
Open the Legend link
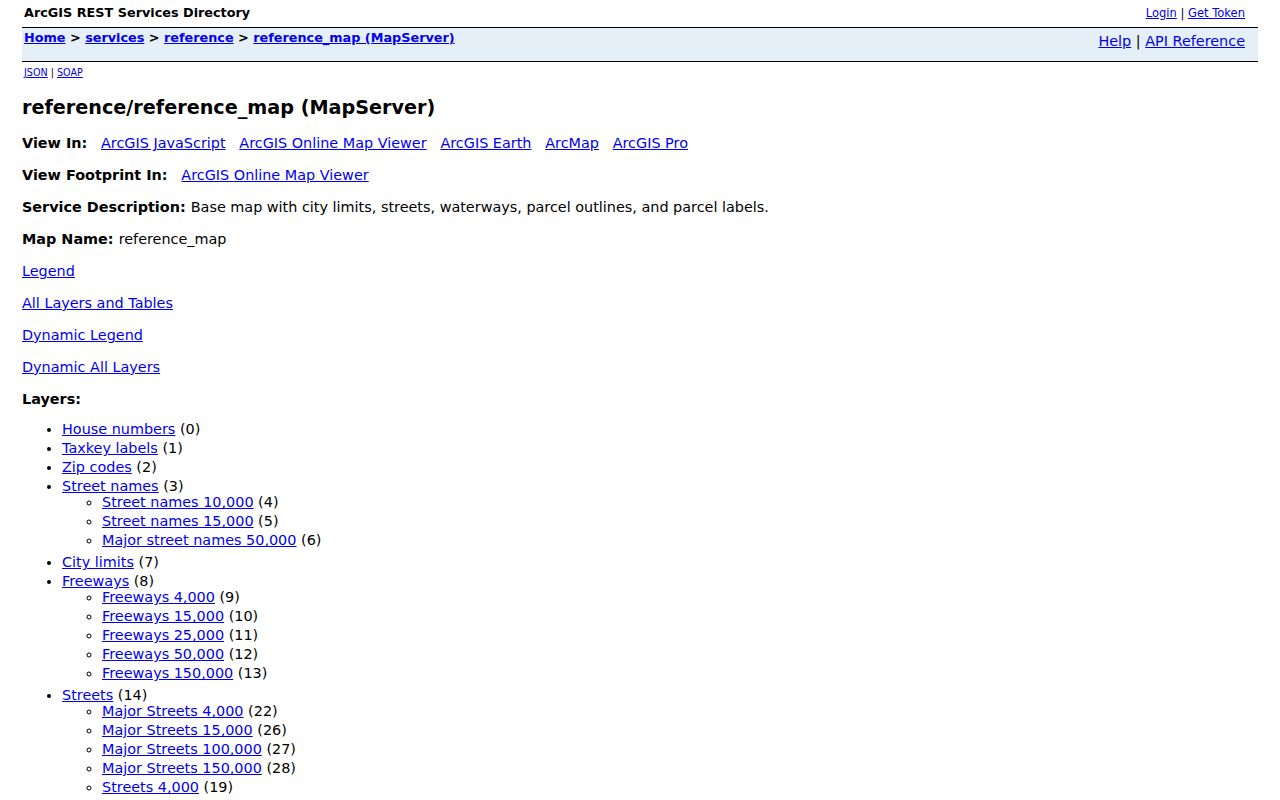pyautogui.click(x=48, y=271)
